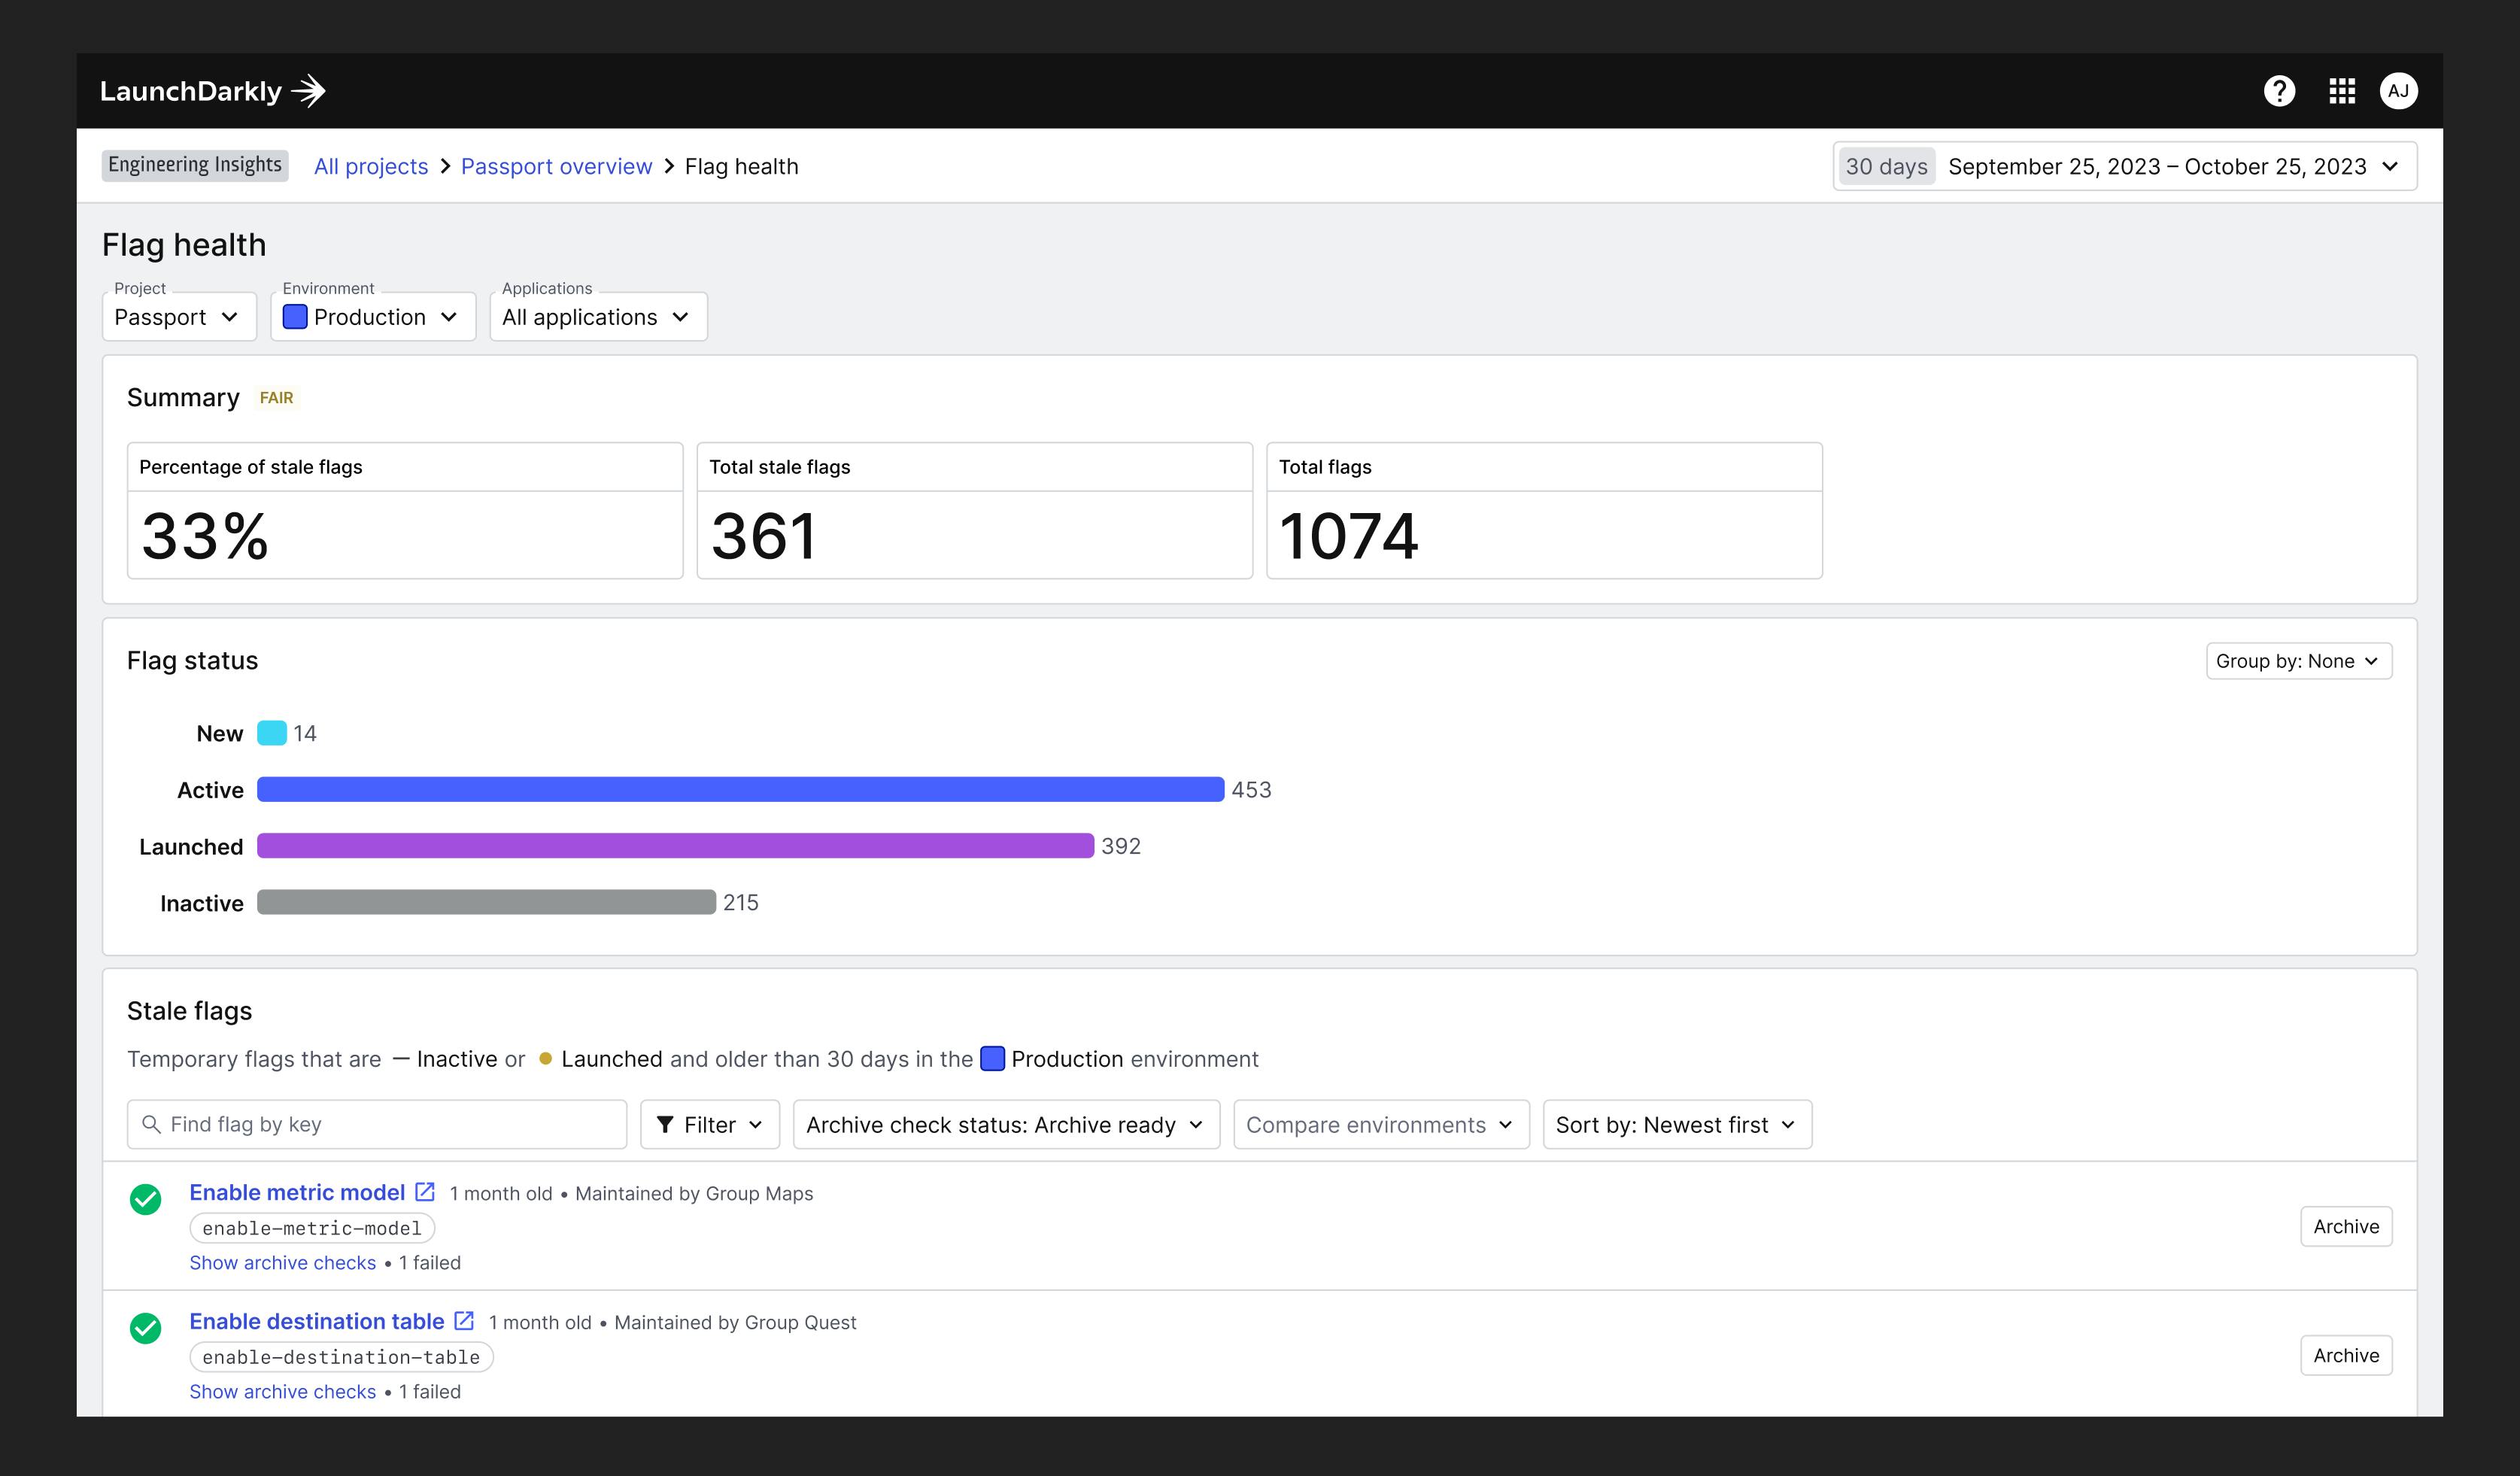Focus the Find flag by key field
This screenshot has width=2520, height=1476.
tap(377, 1125)
